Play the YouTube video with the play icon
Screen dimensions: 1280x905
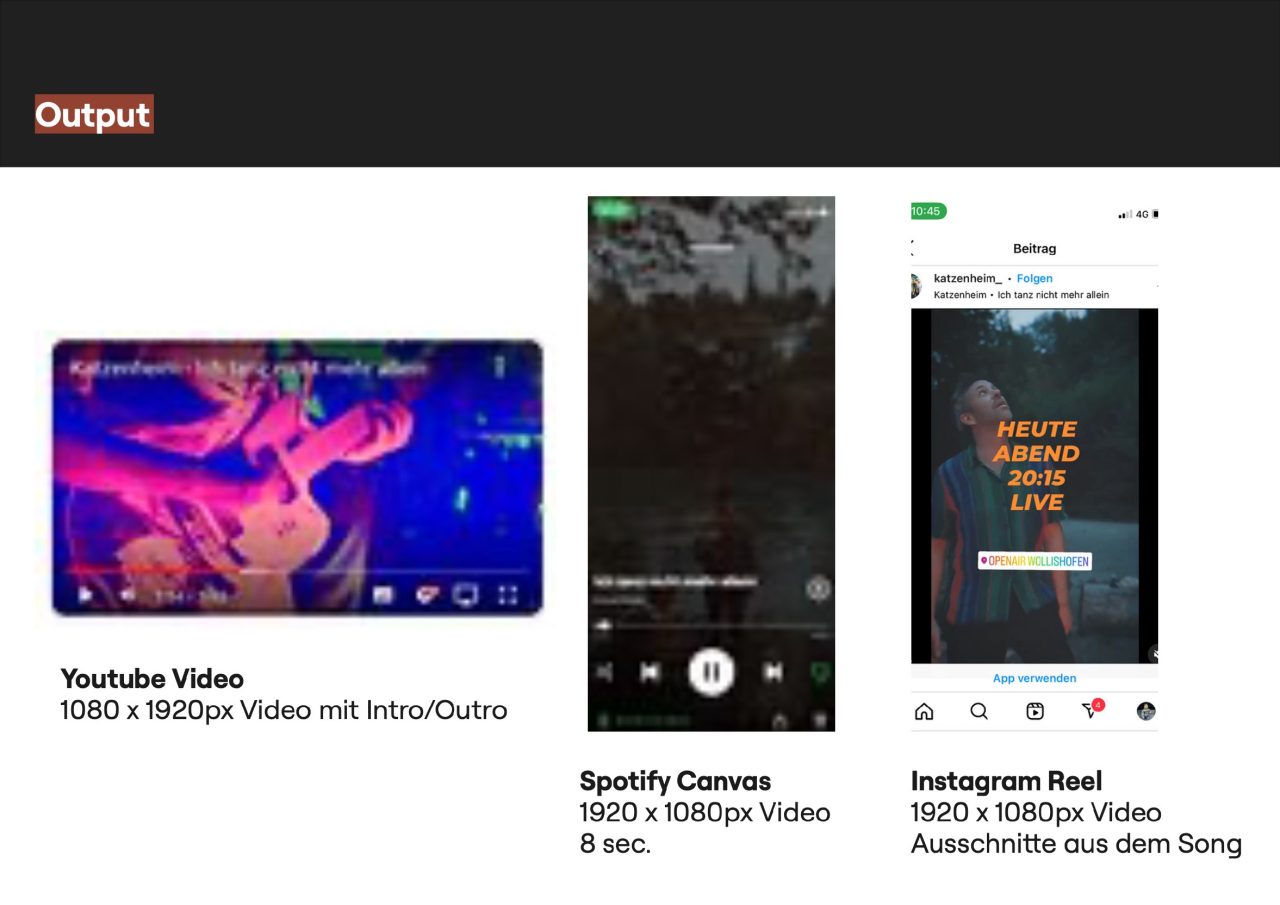coord(86,595)
